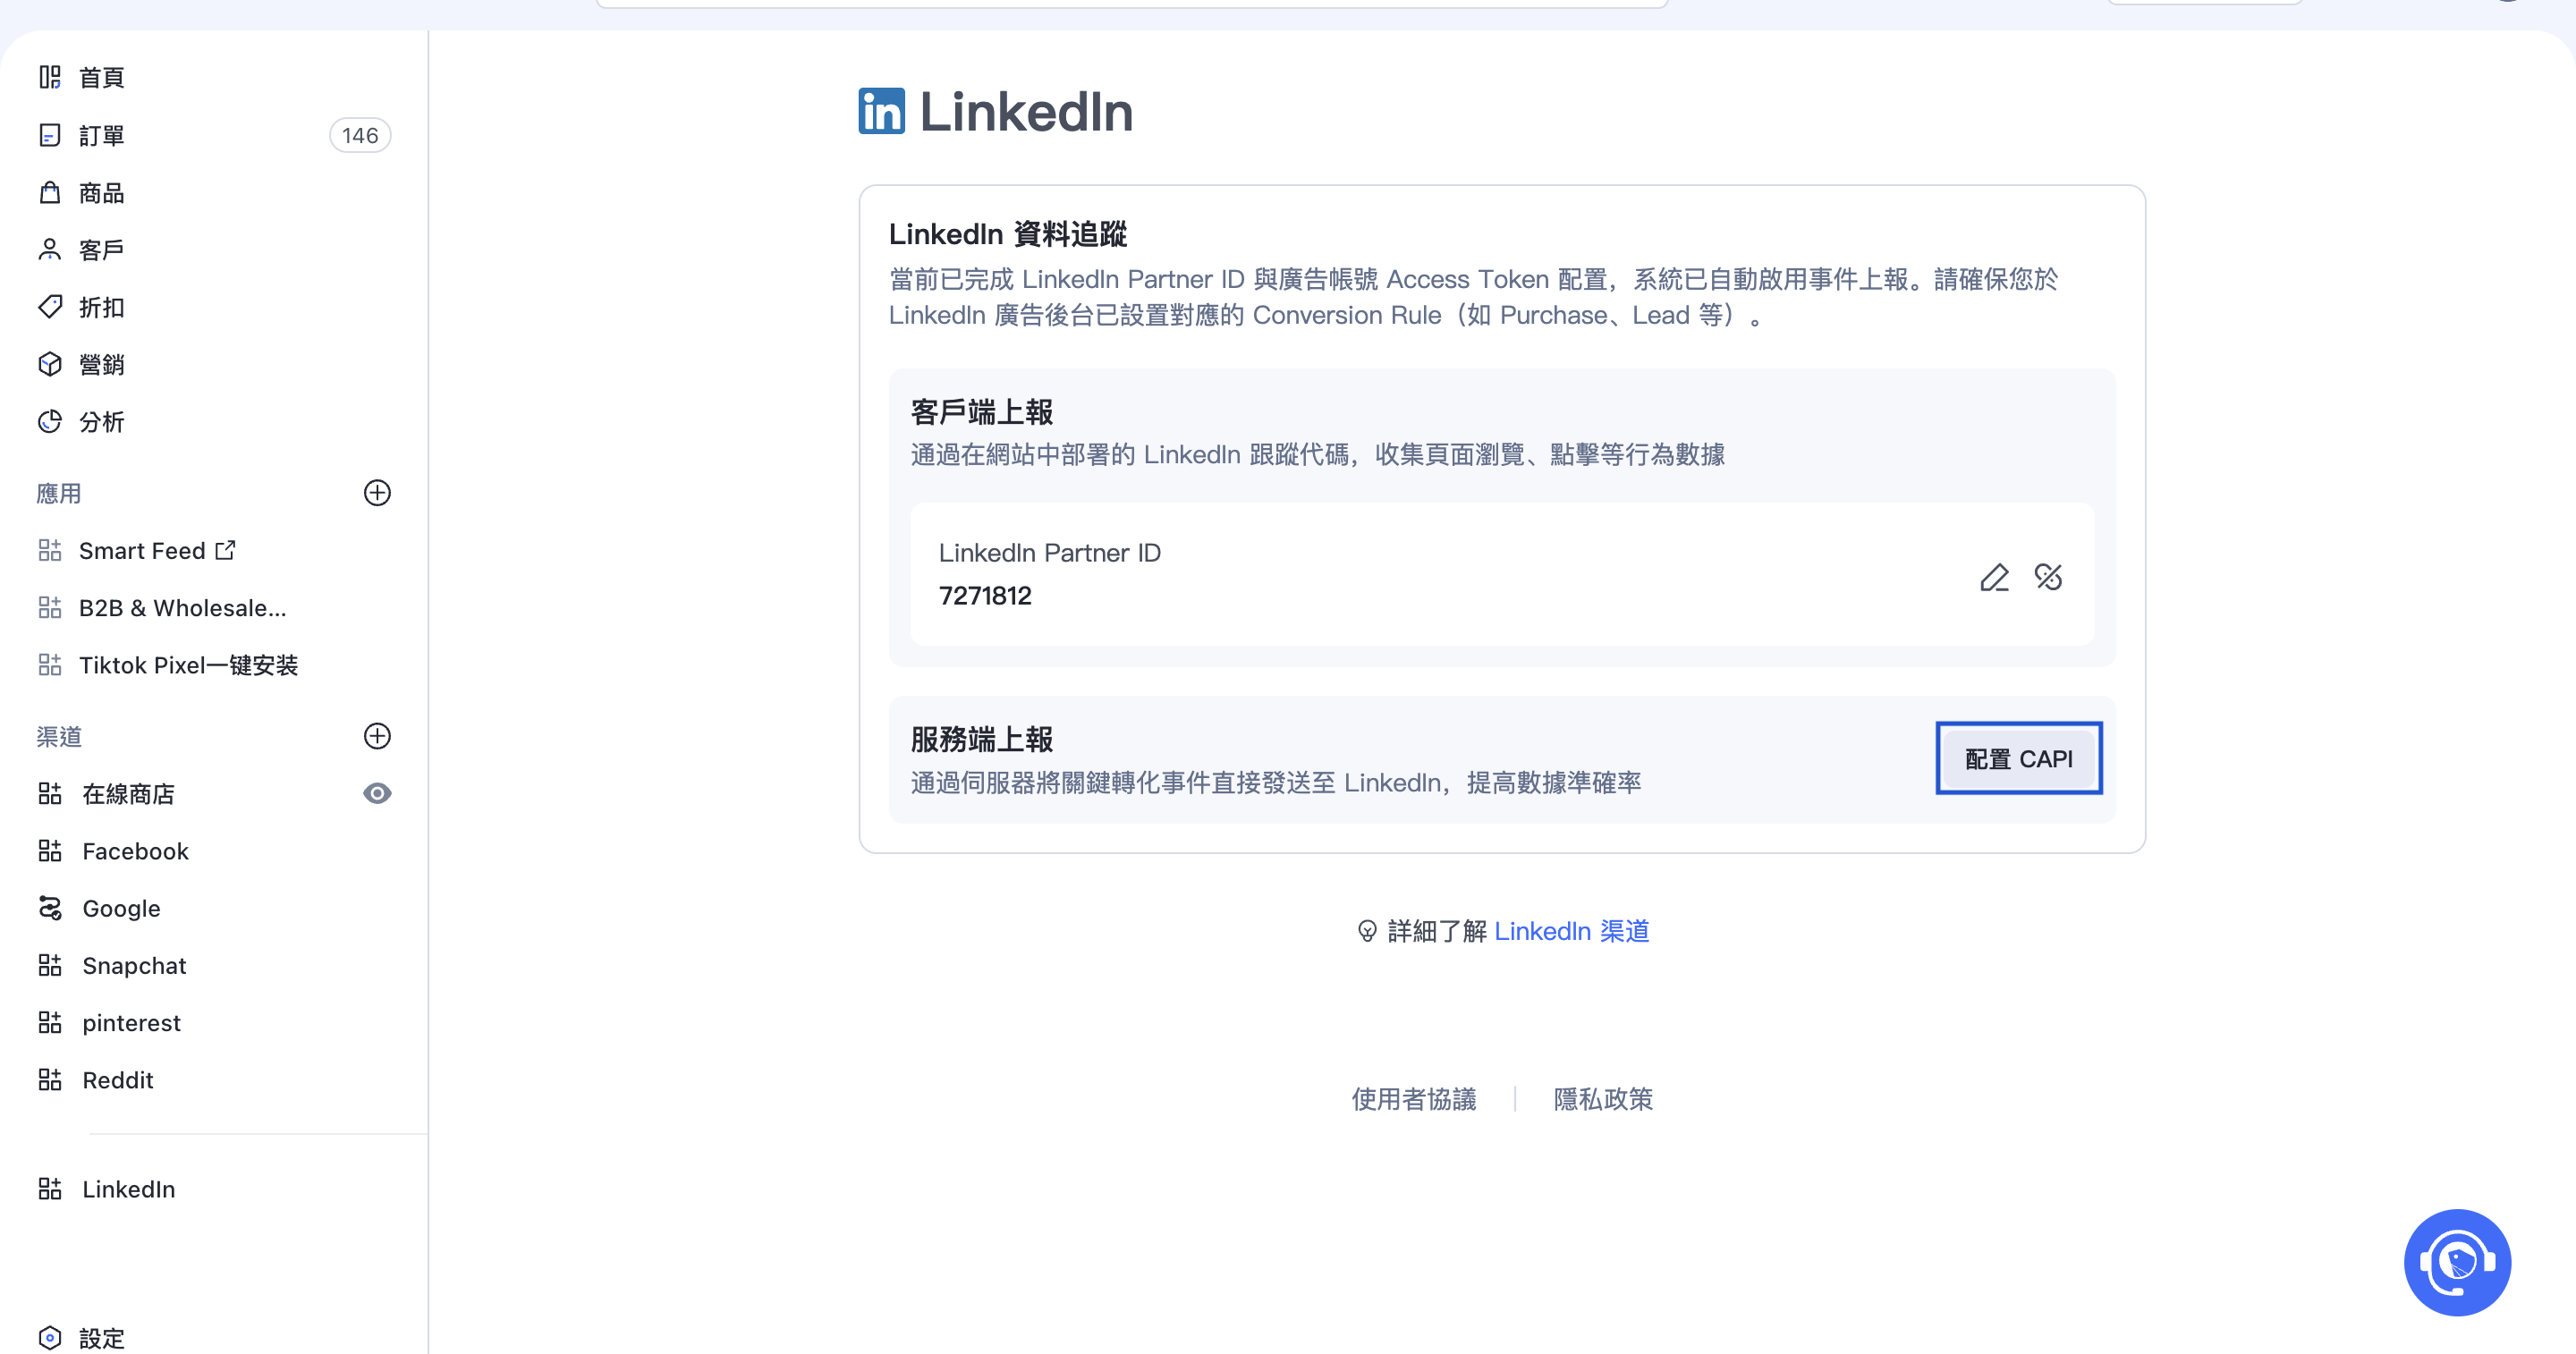Click the 146 orders count badge
The height and width of the screenshot is (1354, 2576).
click(x=360, y=135)
